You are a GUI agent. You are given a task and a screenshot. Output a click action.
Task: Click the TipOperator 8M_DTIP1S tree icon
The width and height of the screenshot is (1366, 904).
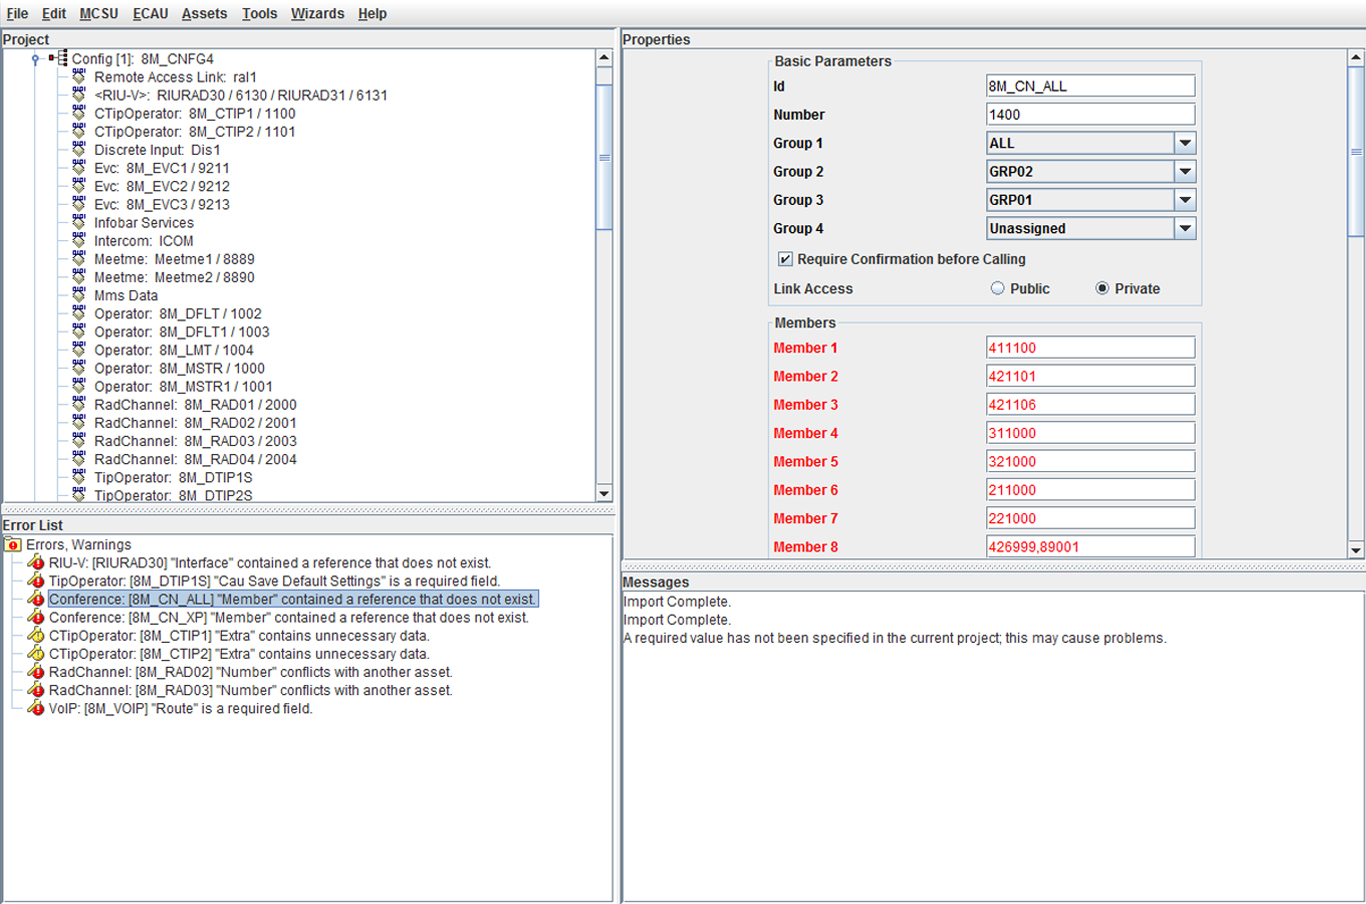click(79, 477)
